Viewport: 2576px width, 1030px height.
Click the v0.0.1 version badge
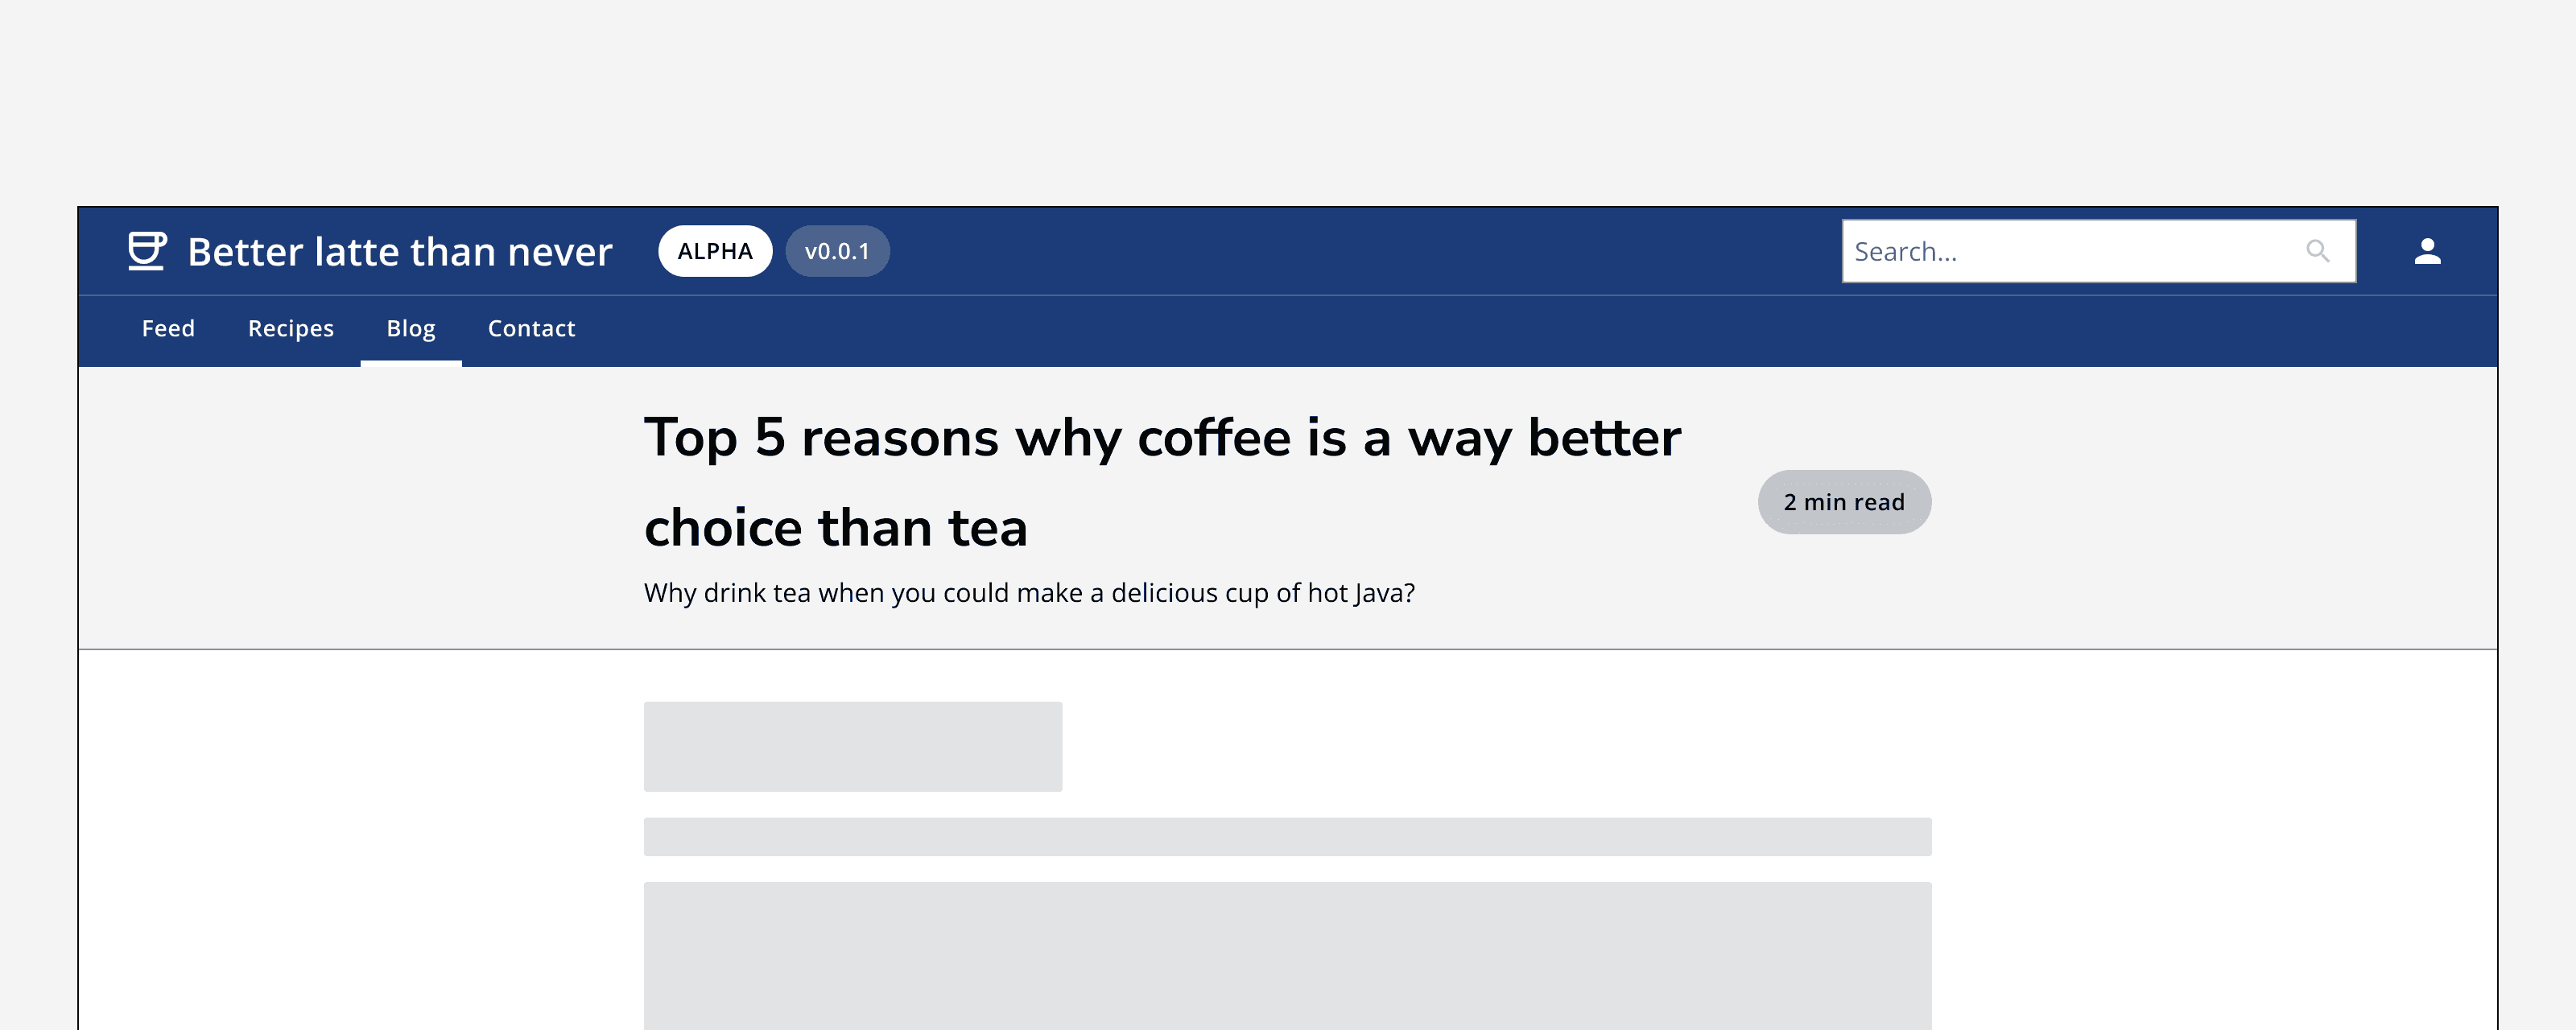(840, 249)
